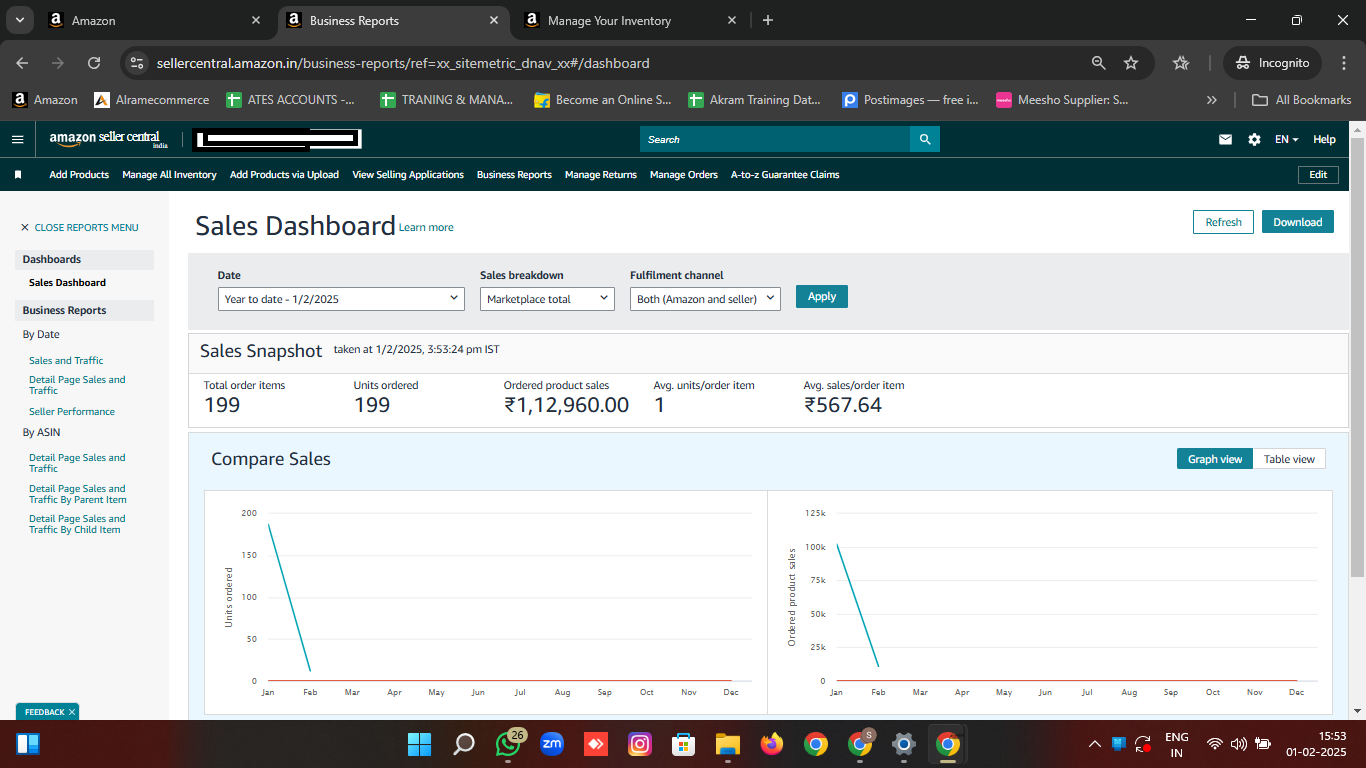Click Help in the top bar
This screenshot has height=768, width=1366.
[1324, 140]
